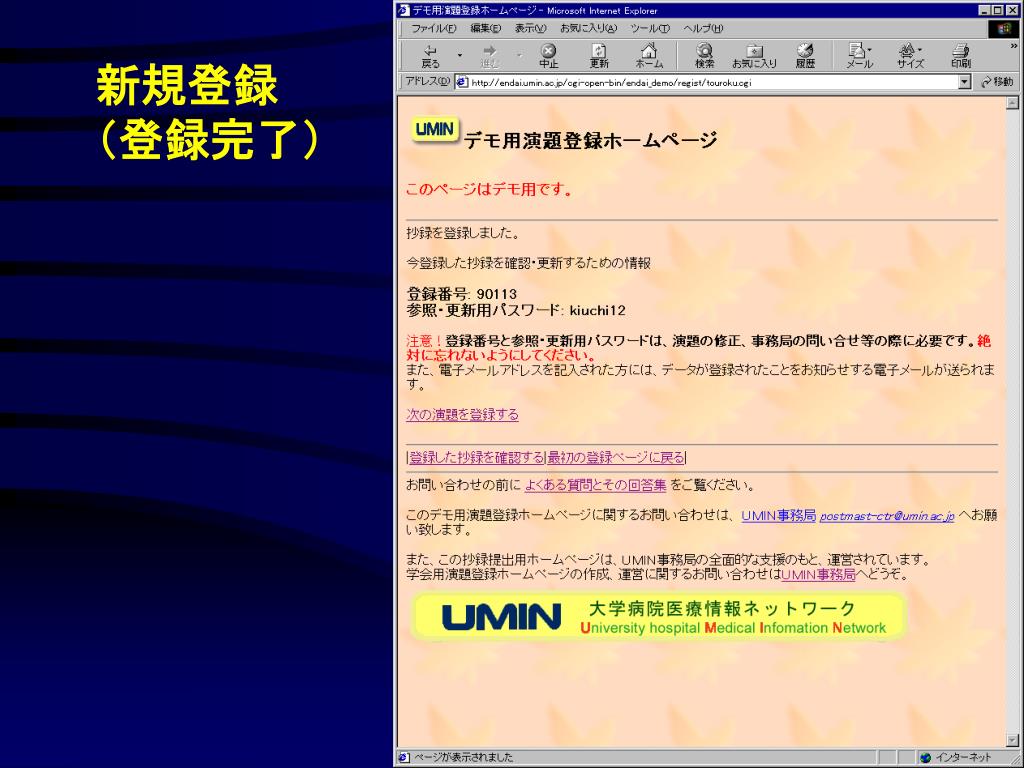The height and width of the screenshot is (768, 1024).
Task: Click the password text kiuchi12
Action: point(598,310)
